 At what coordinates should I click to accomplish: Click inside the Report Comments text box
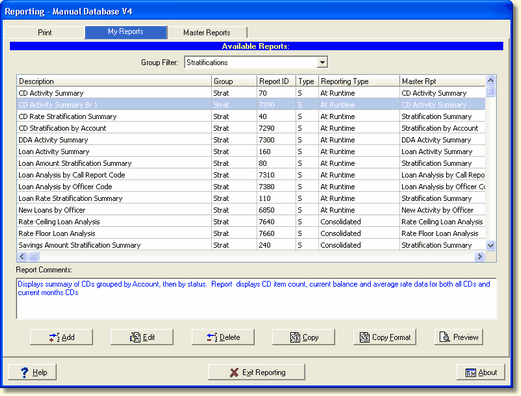[x=256, y=298]
